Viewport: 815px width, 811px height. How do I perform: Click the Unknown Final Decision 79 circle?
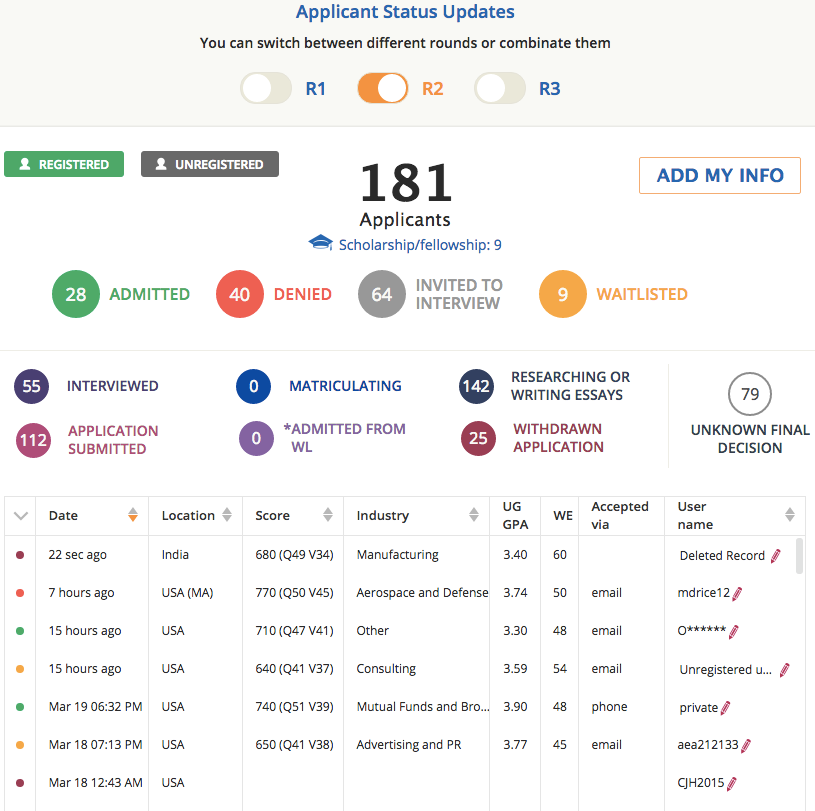point(750,394)
